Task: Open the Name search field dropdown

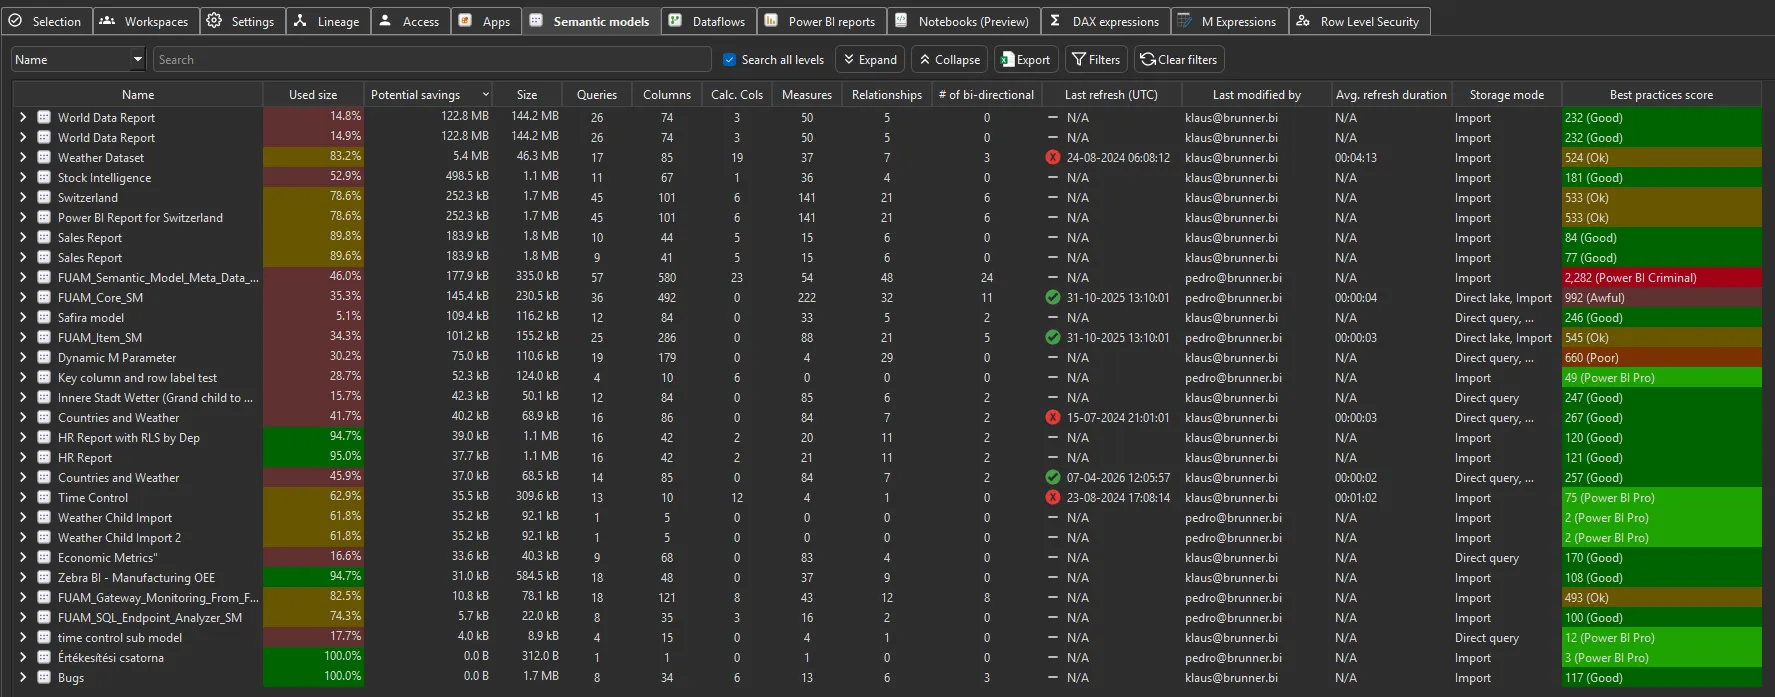Action: [138, 60]
